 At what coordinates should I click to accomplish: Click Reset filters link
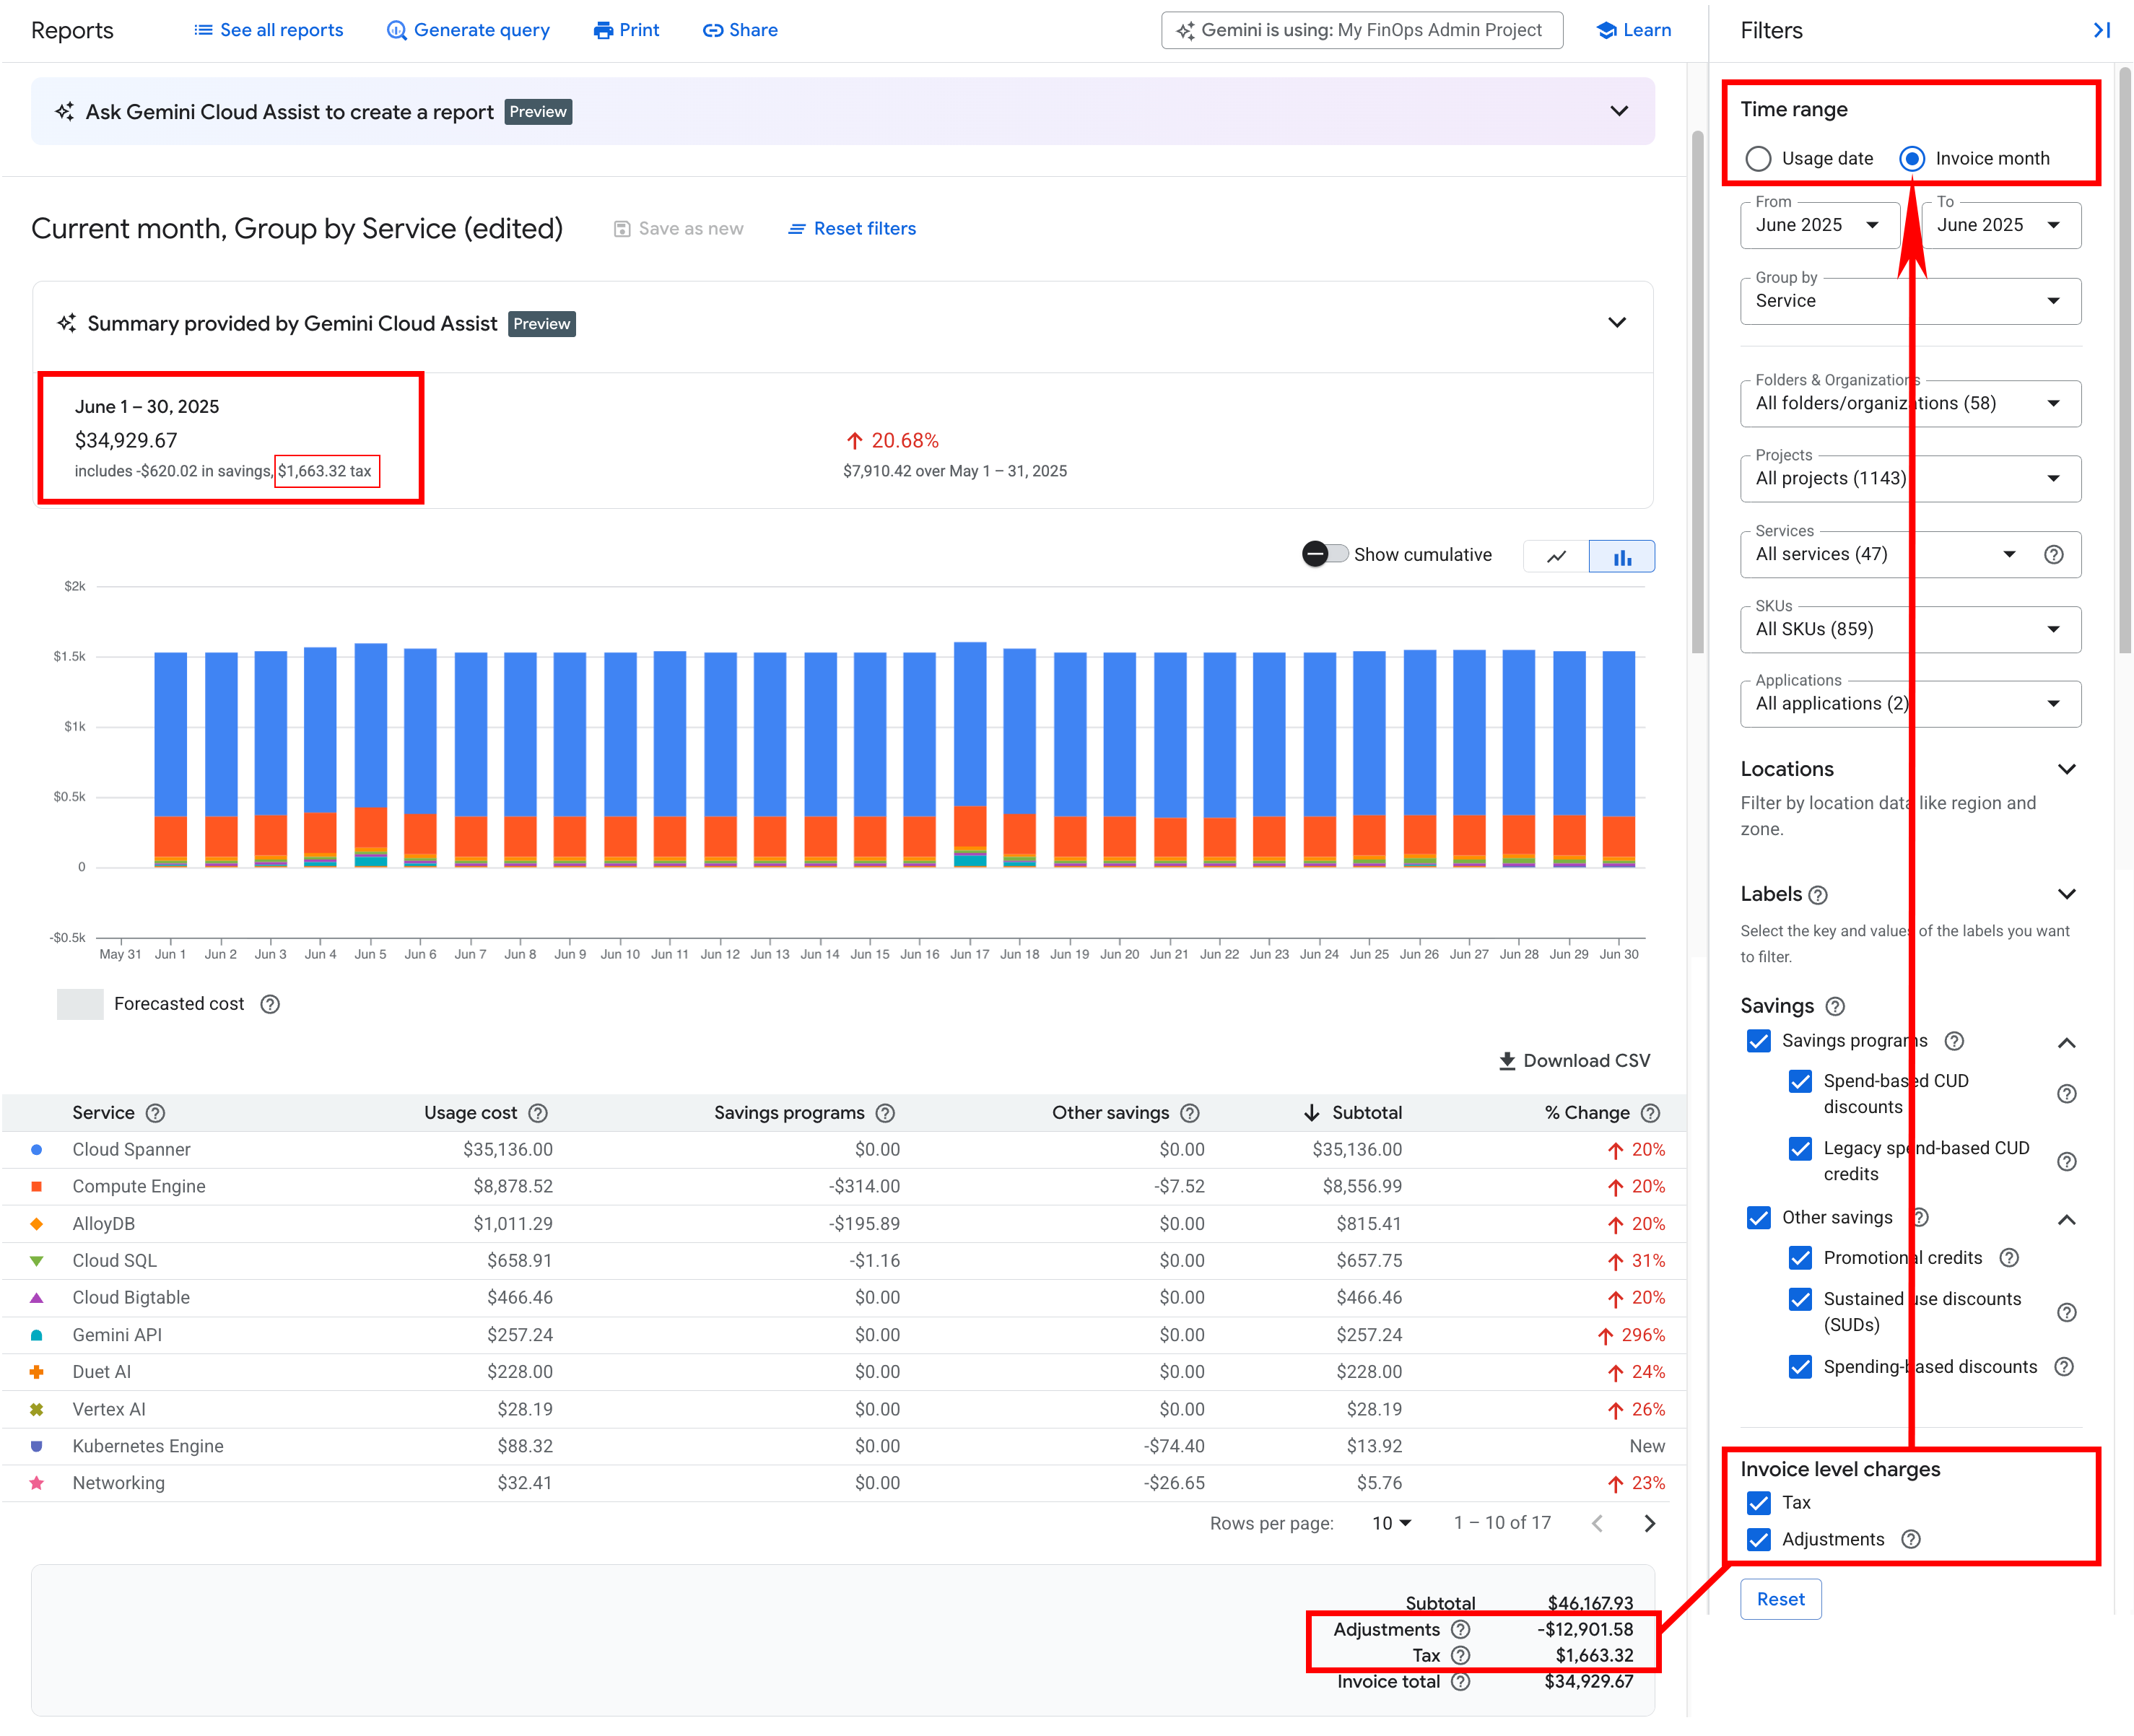pos(851,229)
